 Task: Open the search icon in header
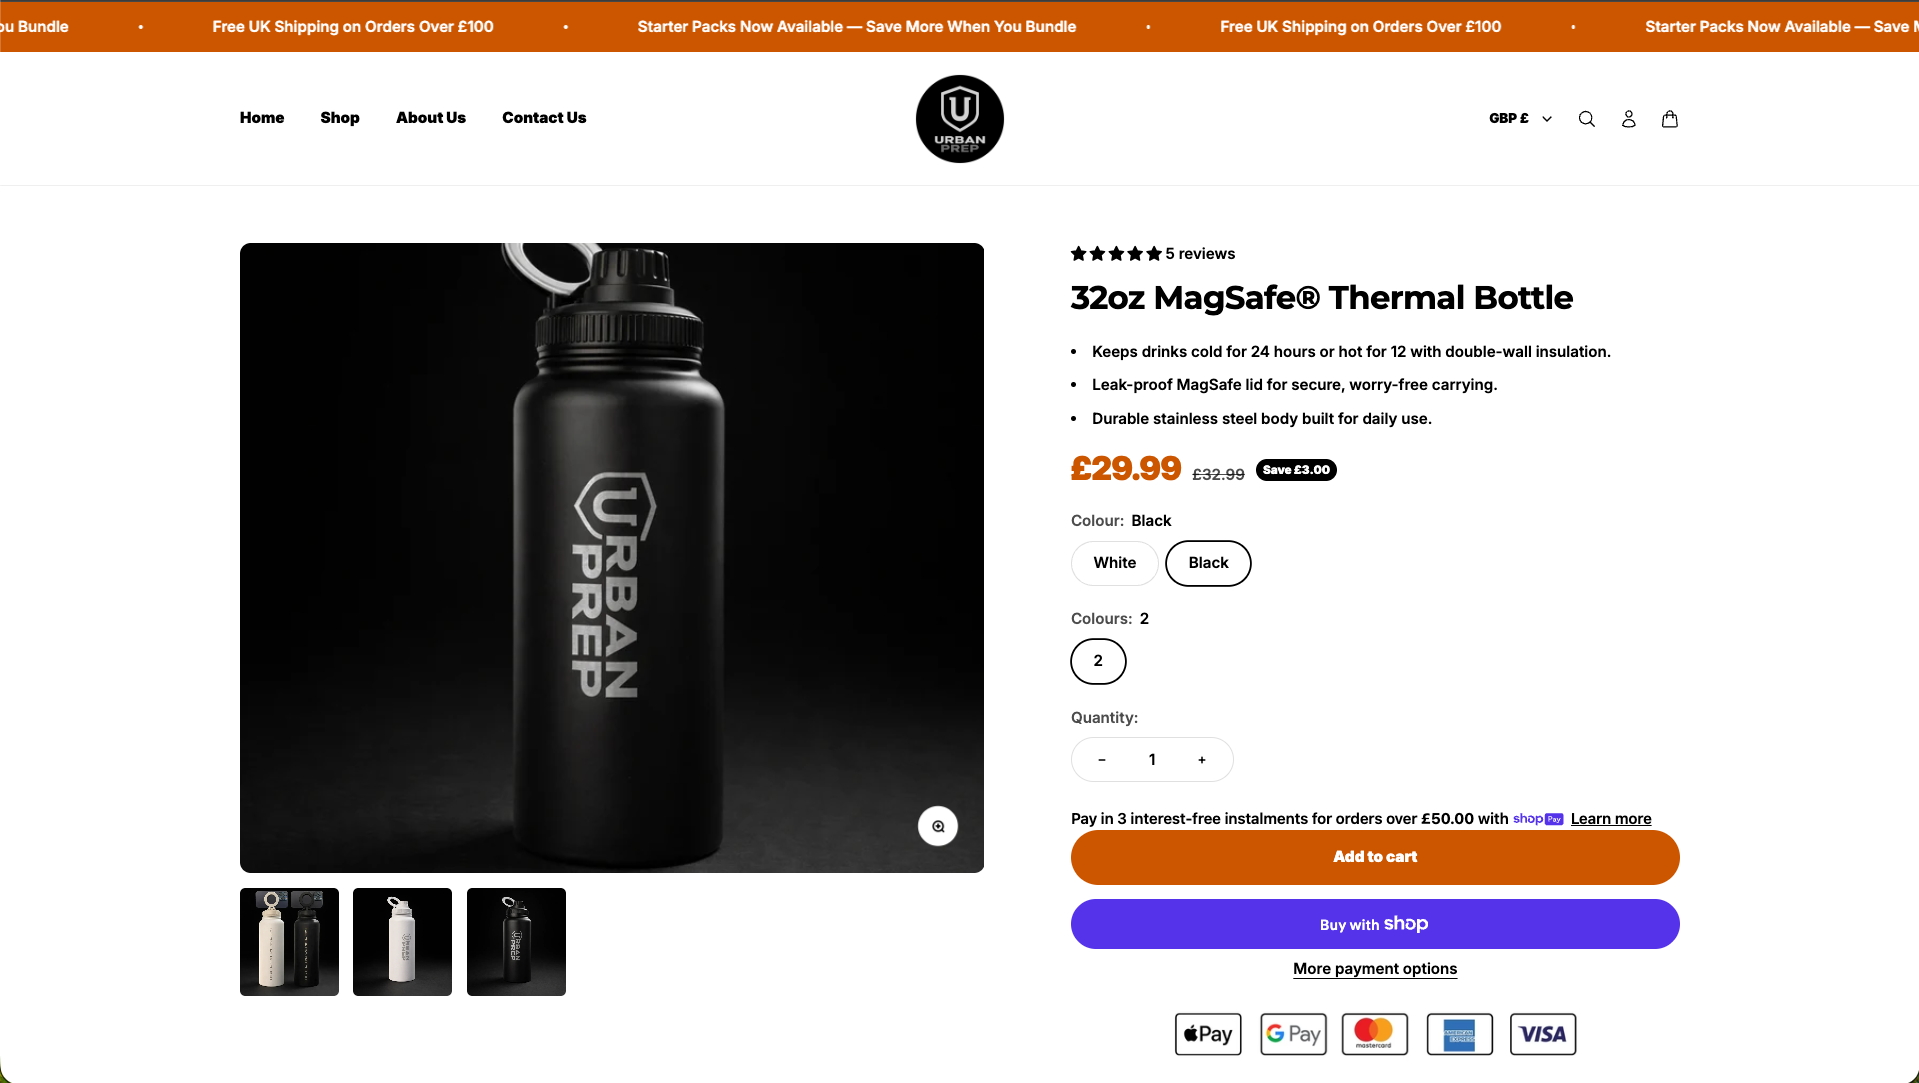tap(1586, 119)
